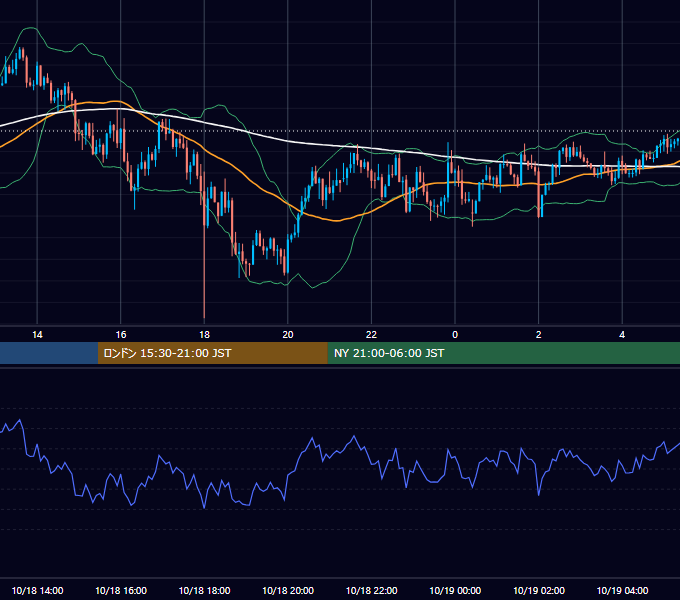Click the 10/18 14:00 date label
The height and width of the screenshot is (600, 680).
[x=37, y=590]
